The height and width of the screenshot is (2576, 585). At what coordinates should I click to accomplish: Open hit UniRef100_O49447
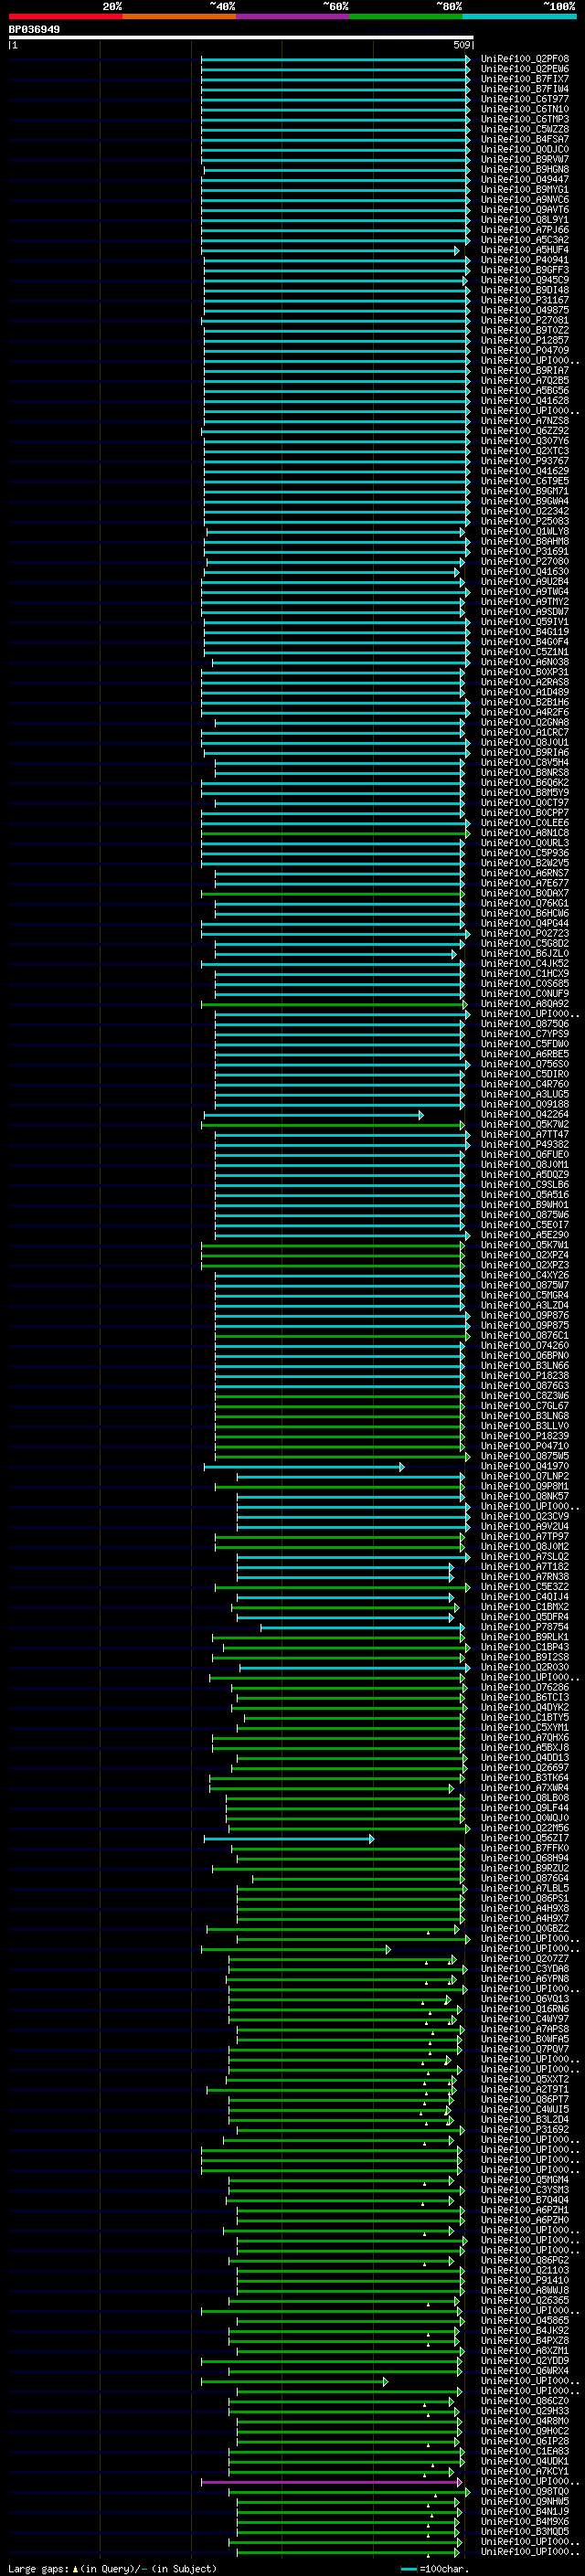tap(525, 179)
